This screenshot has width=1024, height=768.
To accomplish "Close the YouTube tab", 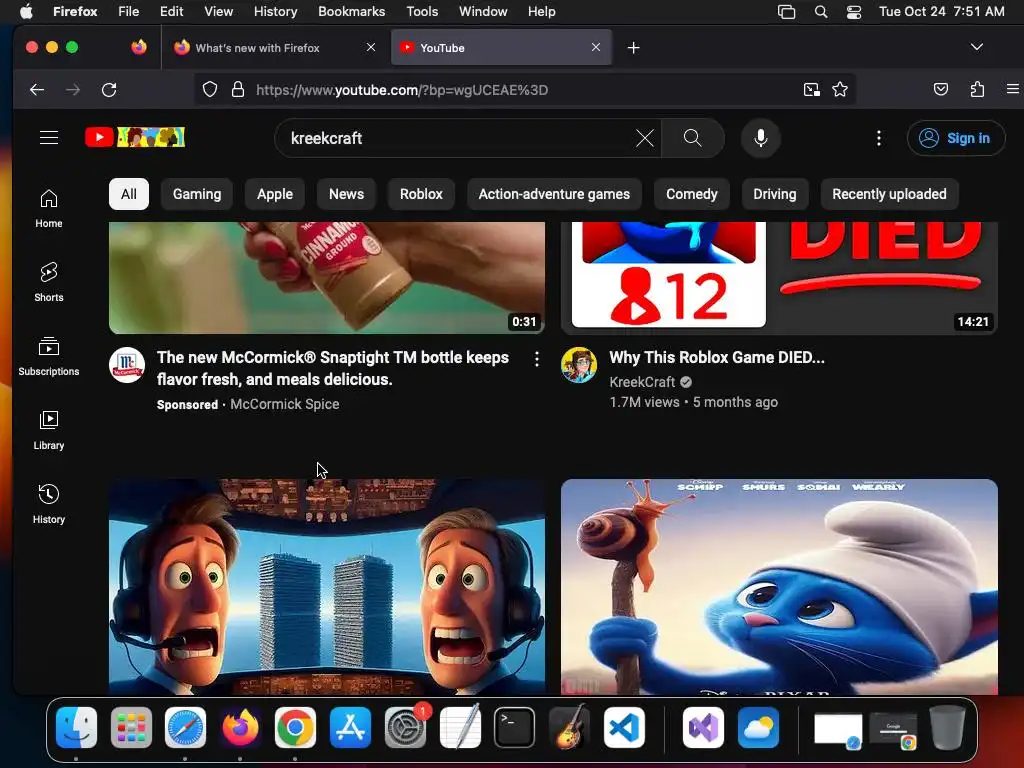I will coord(596,47).
